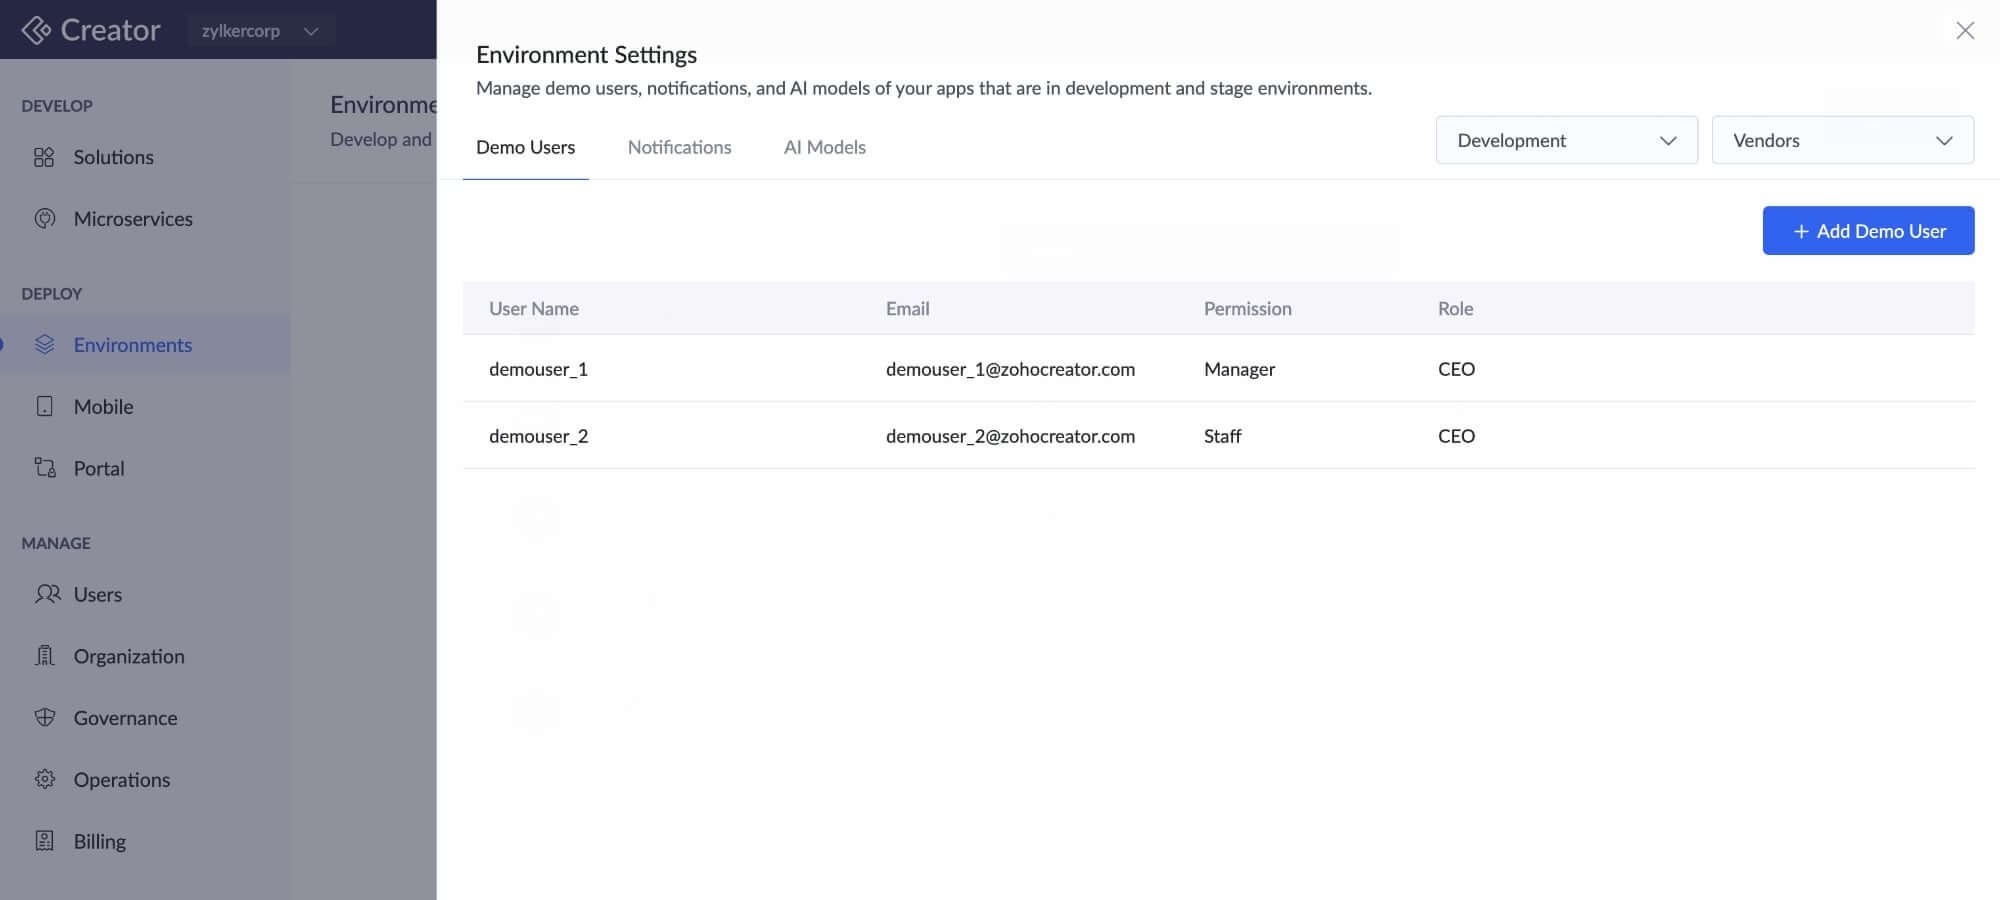Screen dimensions: 2000x900
Task: Close the Environment Settings panel
Action: (x=1964, y=31)
